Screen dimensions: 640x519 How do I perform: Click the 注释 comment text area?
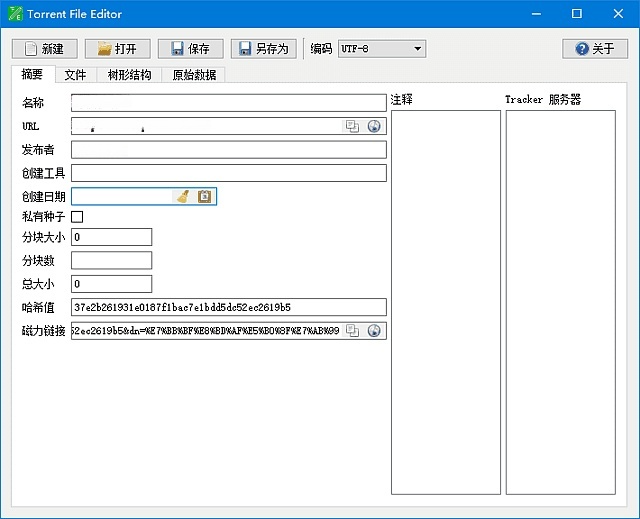pos(445,300)
